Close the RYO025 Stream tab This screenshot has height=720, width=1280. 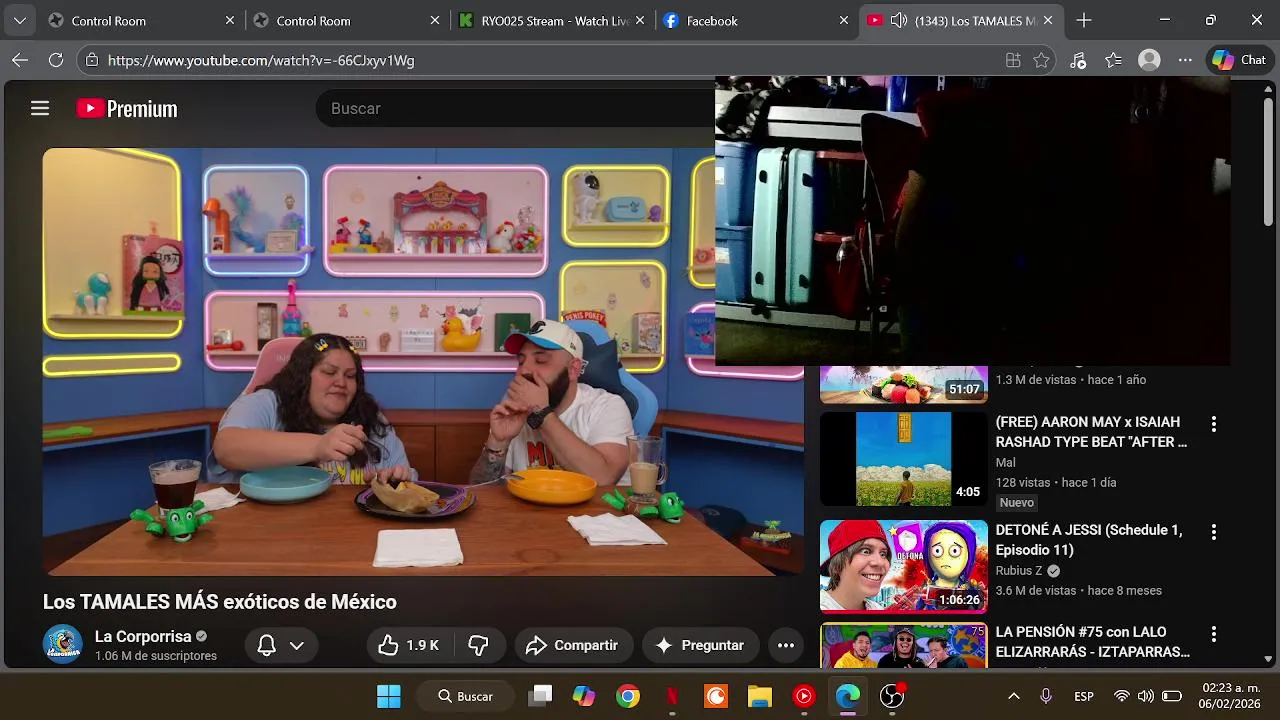[640, 20]
